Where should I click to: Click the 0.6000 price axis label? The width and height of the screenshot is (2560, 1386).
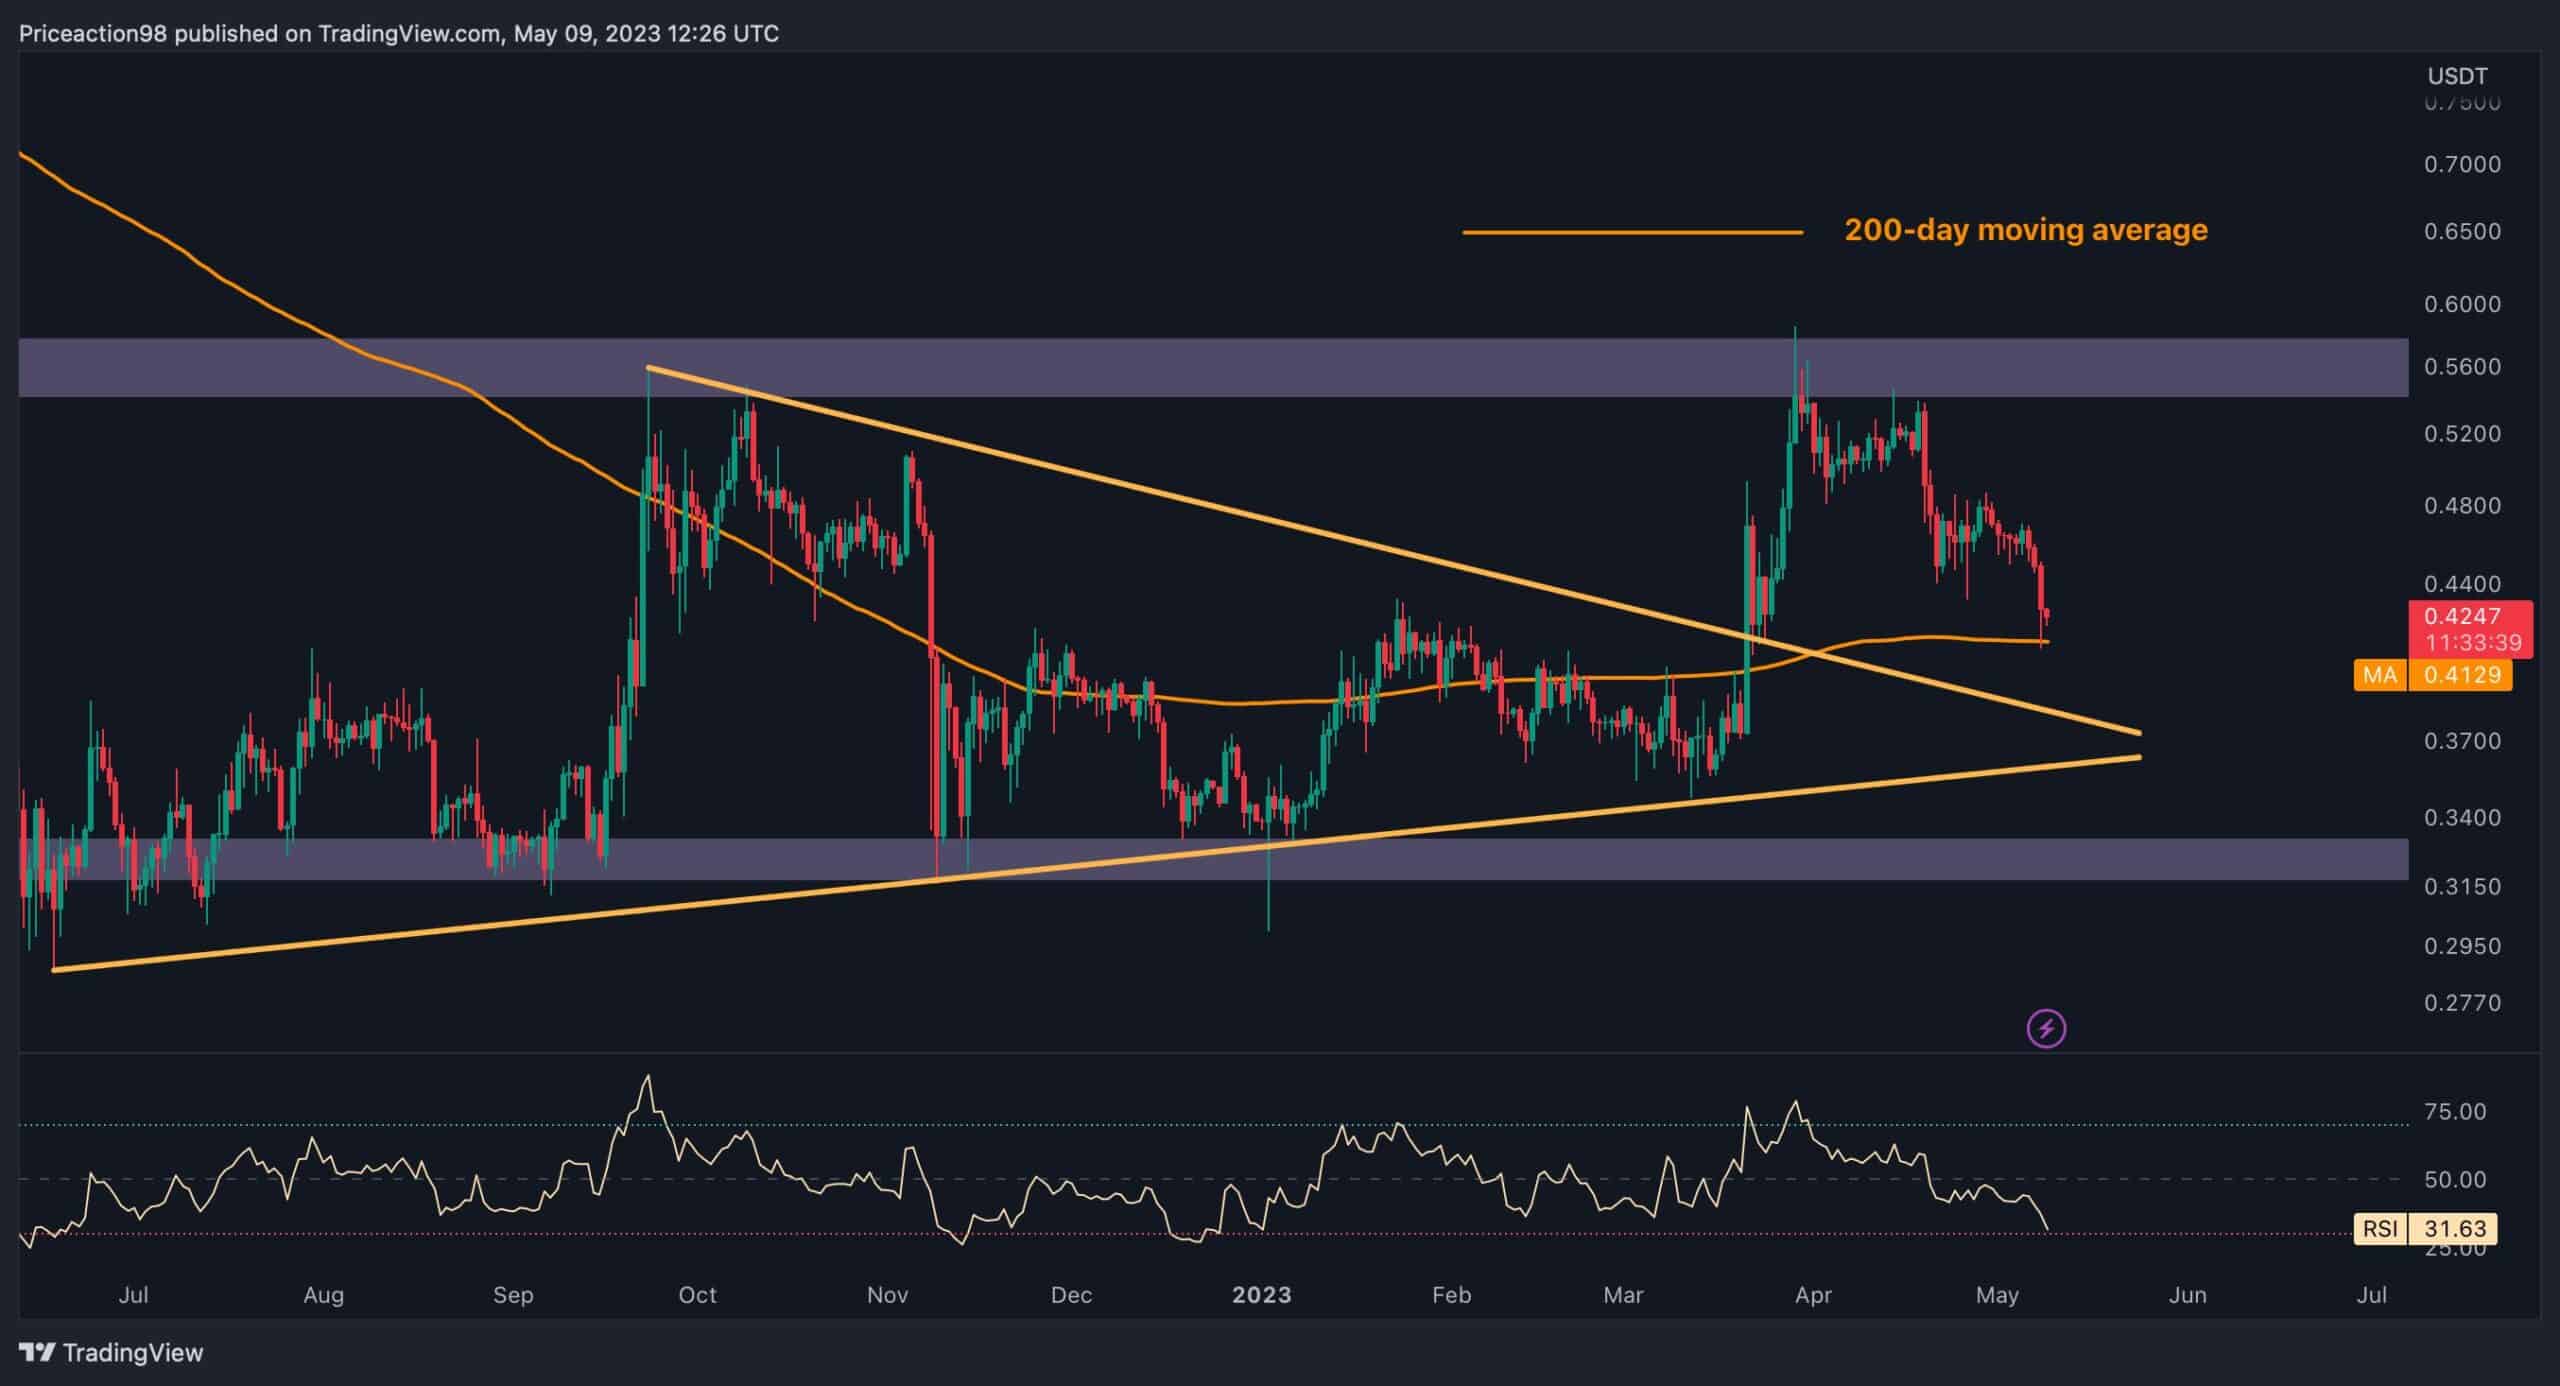tap(2461, 304)
